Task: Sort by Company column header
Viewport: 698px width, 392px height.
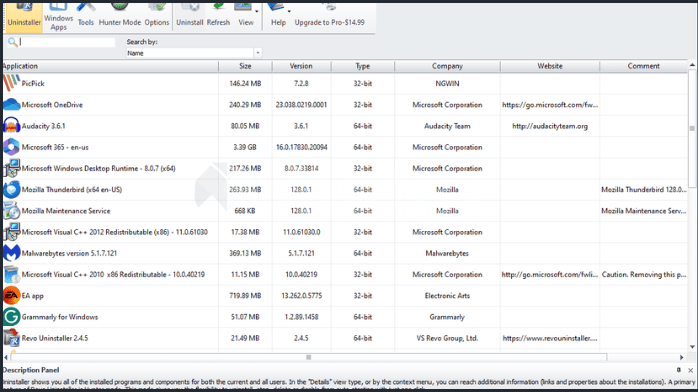Action: point(447,66)
